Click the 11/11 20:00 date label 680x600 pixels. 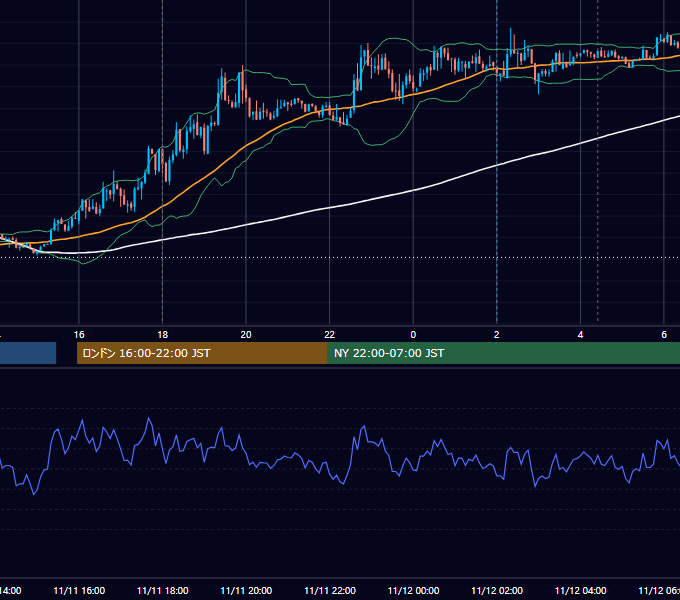click(x=246, y=590)
